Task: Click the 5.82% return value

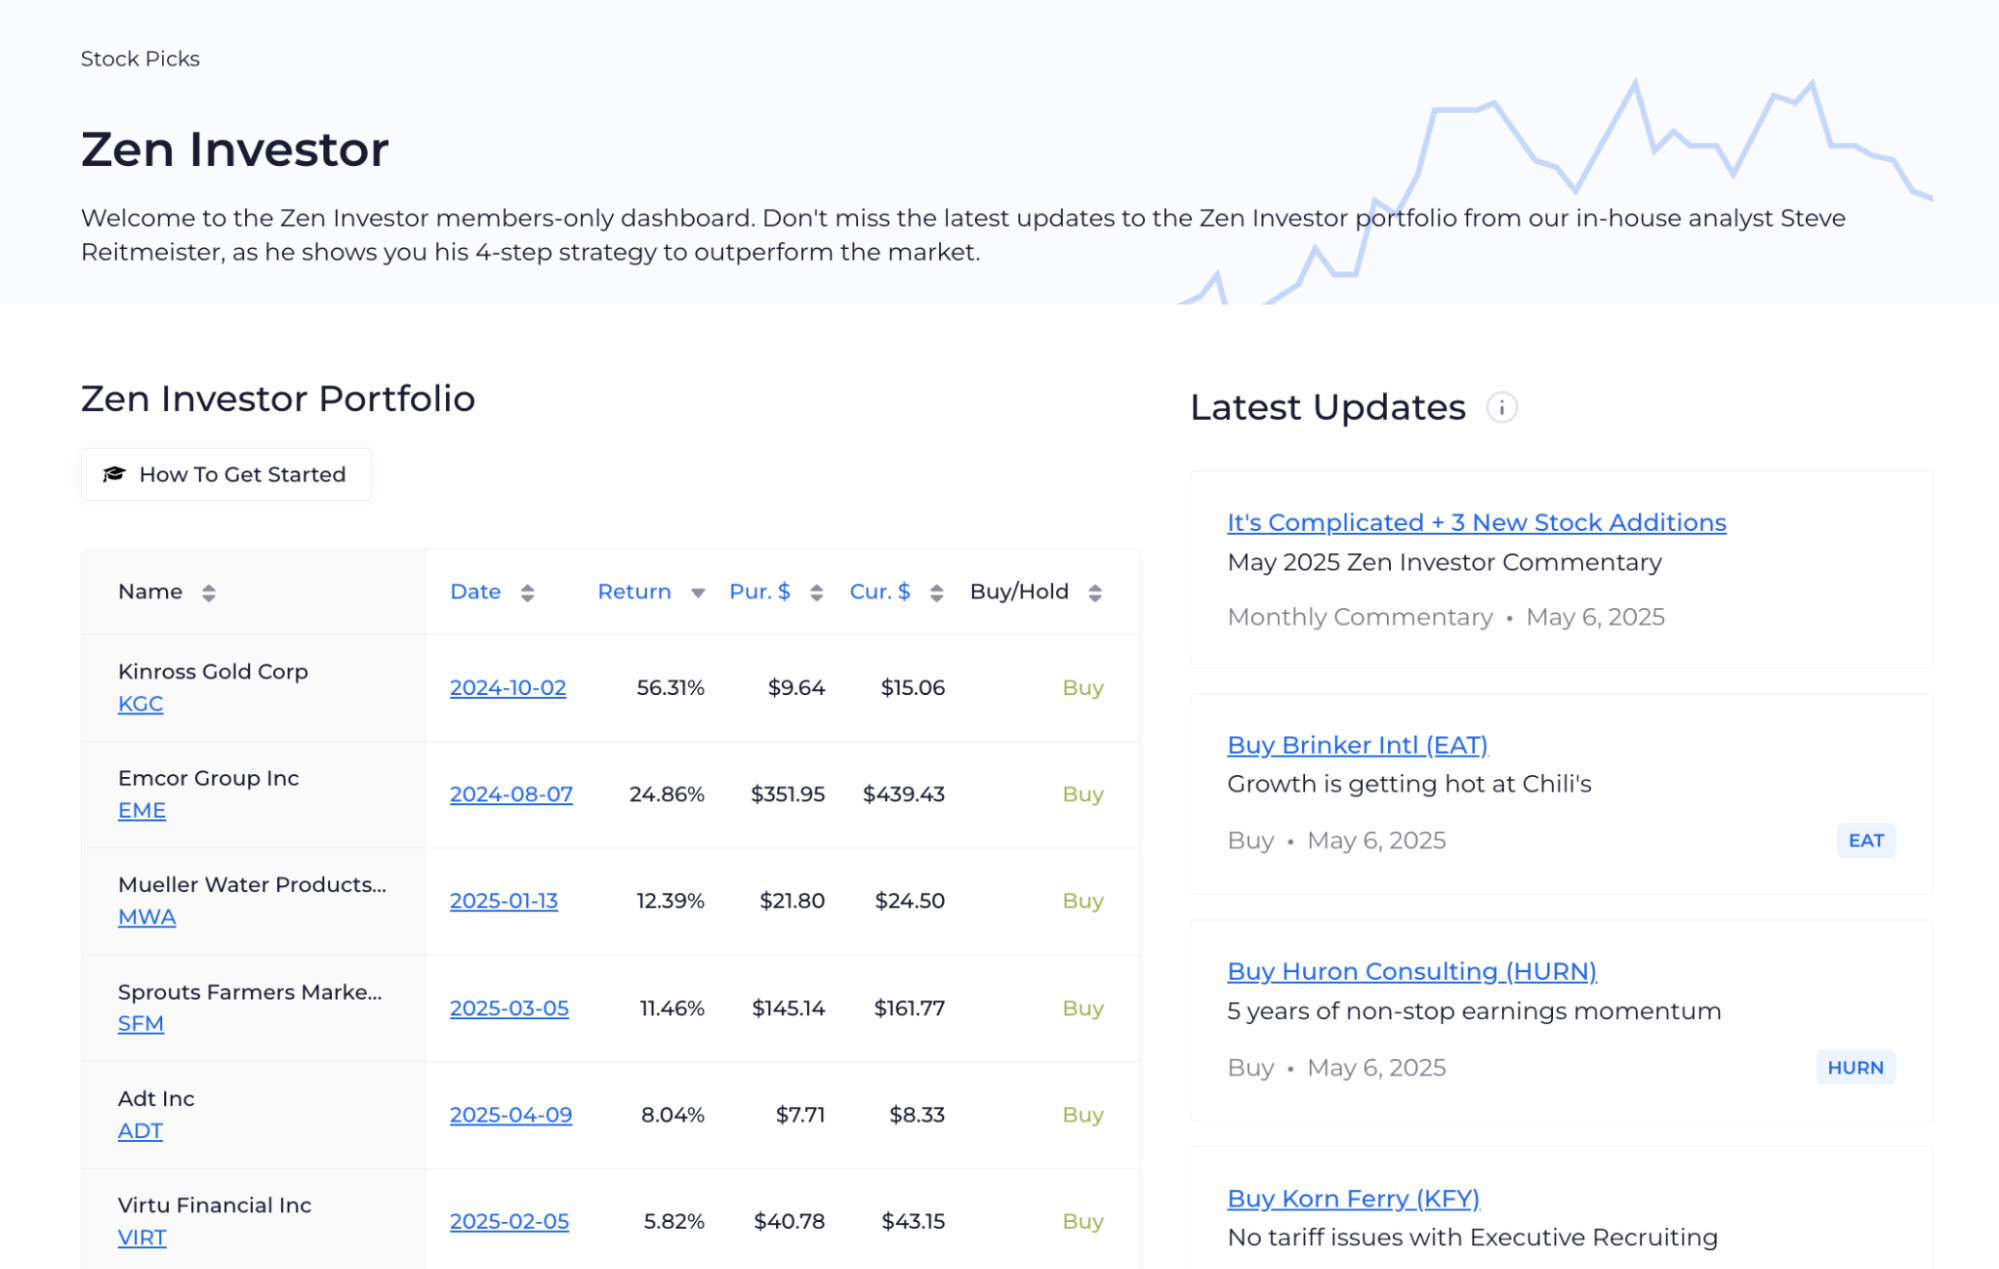Action: point(674,1221)
